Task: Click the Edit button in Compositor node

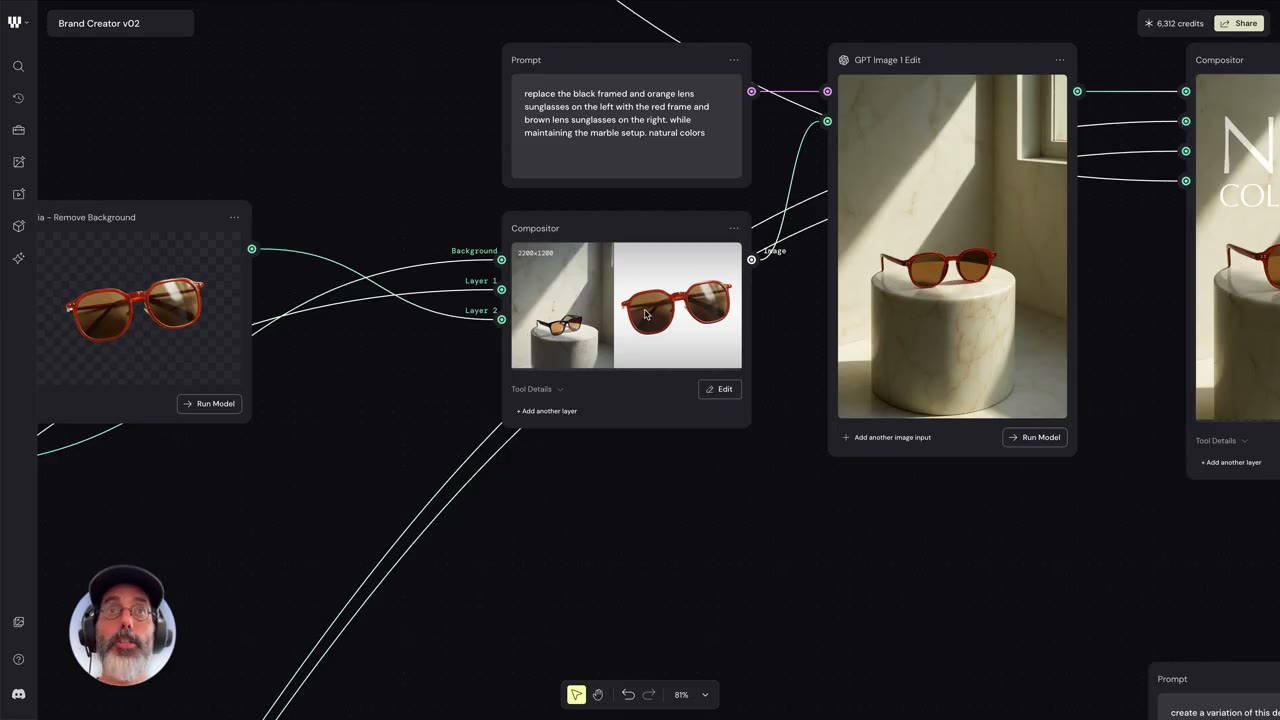Action: coord(719,389)
